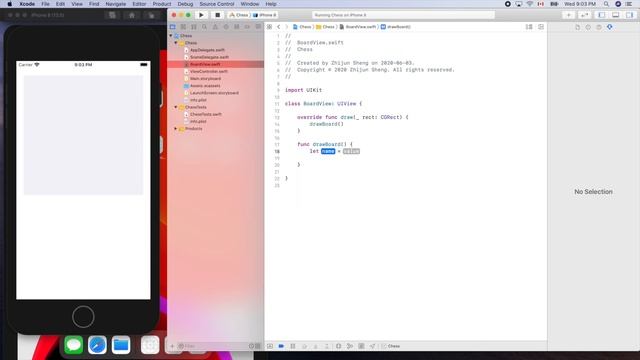Screen dimensions: 640x360
Task: Collapse the ChessTests group folder
Action: [x=176, y=107]
